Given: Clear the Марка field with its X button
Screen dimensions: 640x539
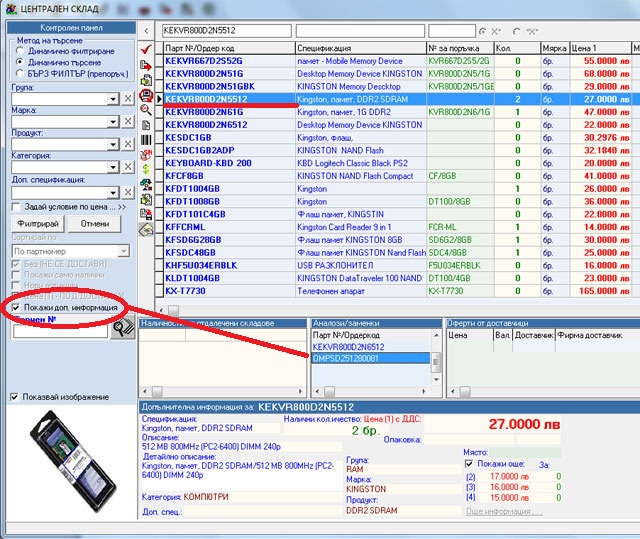Looking at the screenshot, I should 128,121.
